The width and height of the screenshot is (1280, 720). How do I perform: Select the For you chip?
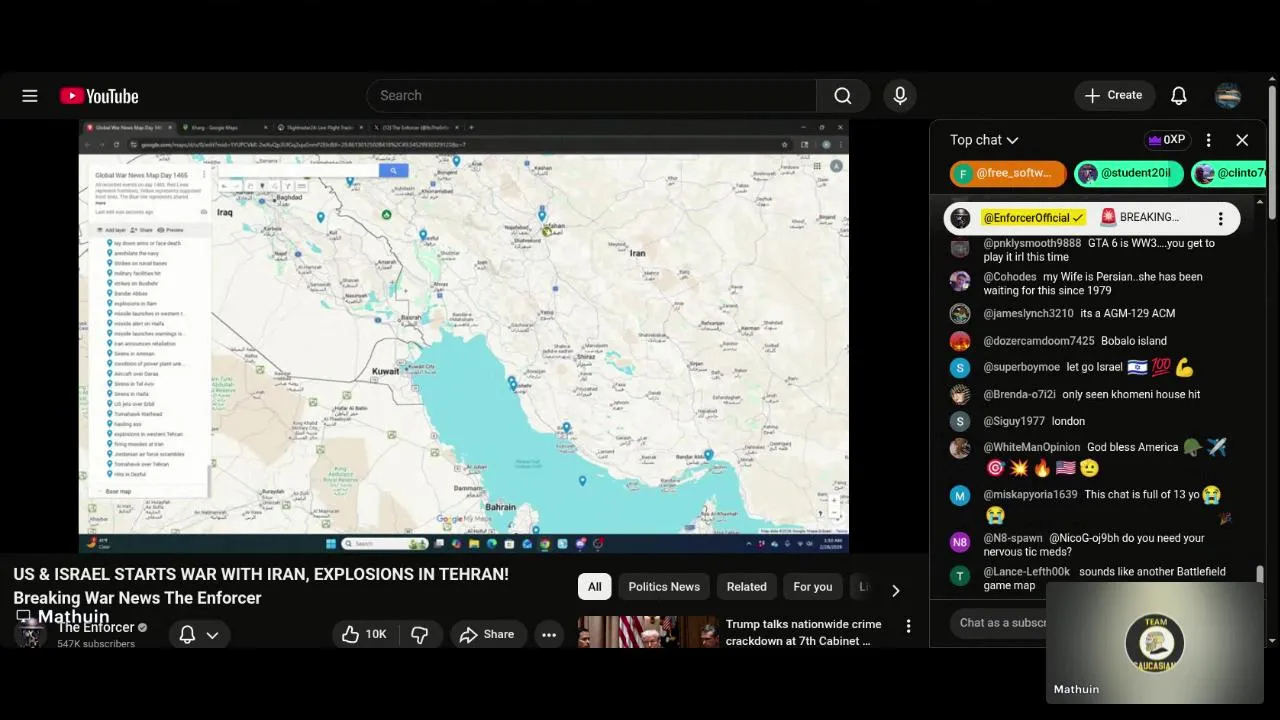click(x=813, y=587)
